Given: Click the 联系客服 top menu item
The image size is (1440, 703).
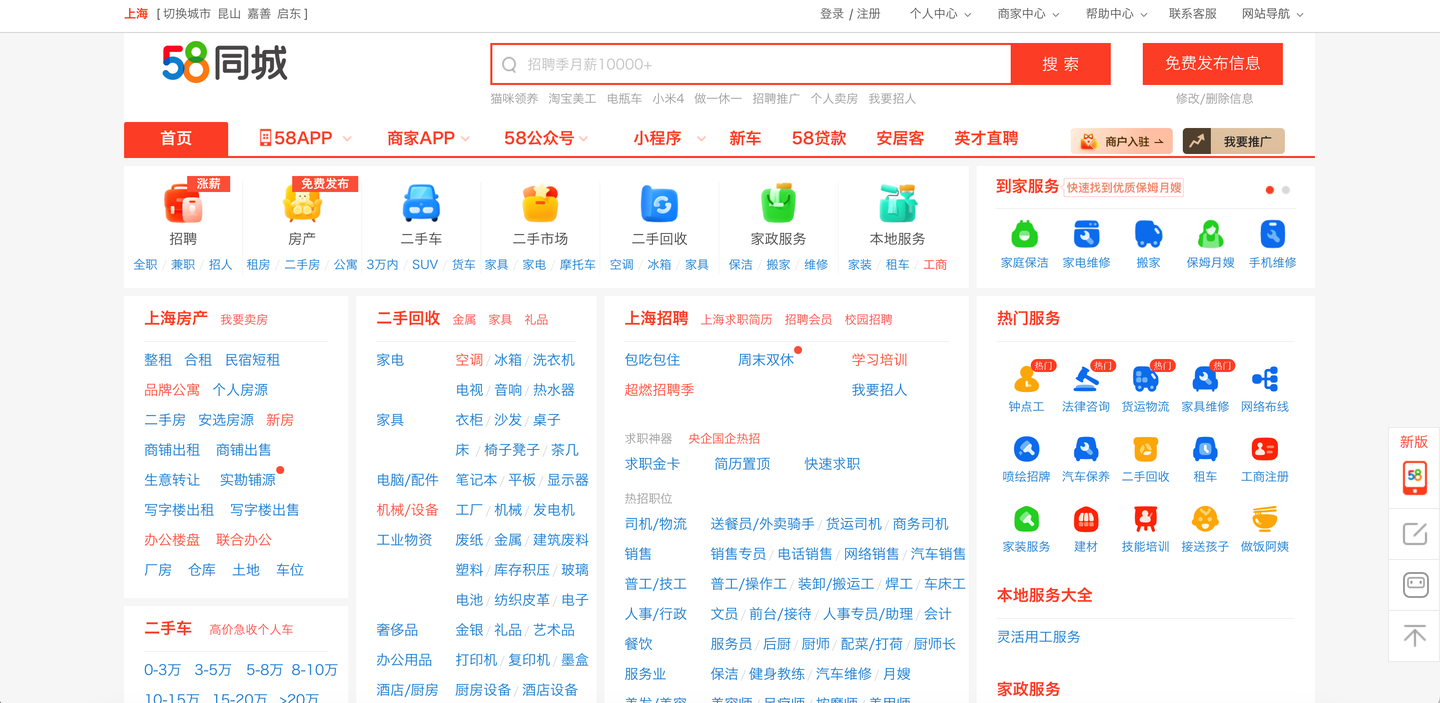Looking at the screenshot, I should point(1193,14).
